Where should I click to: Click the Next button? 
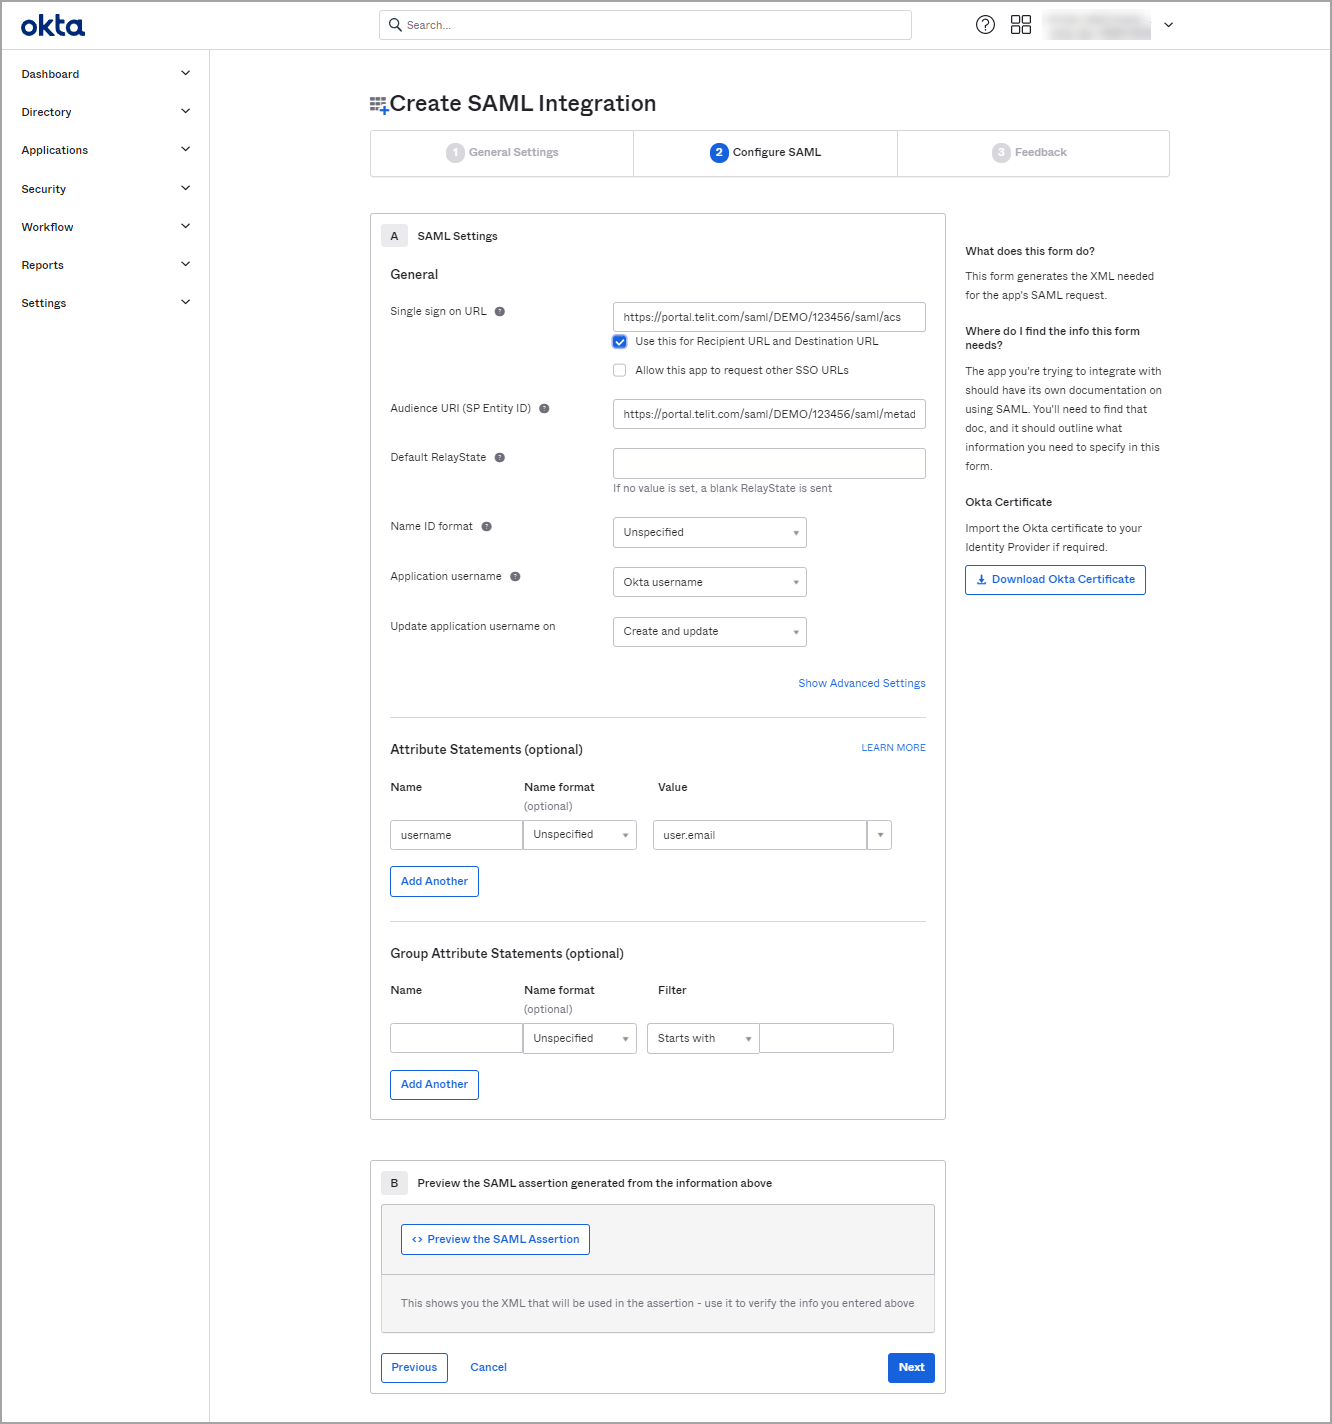(911, 1368)
